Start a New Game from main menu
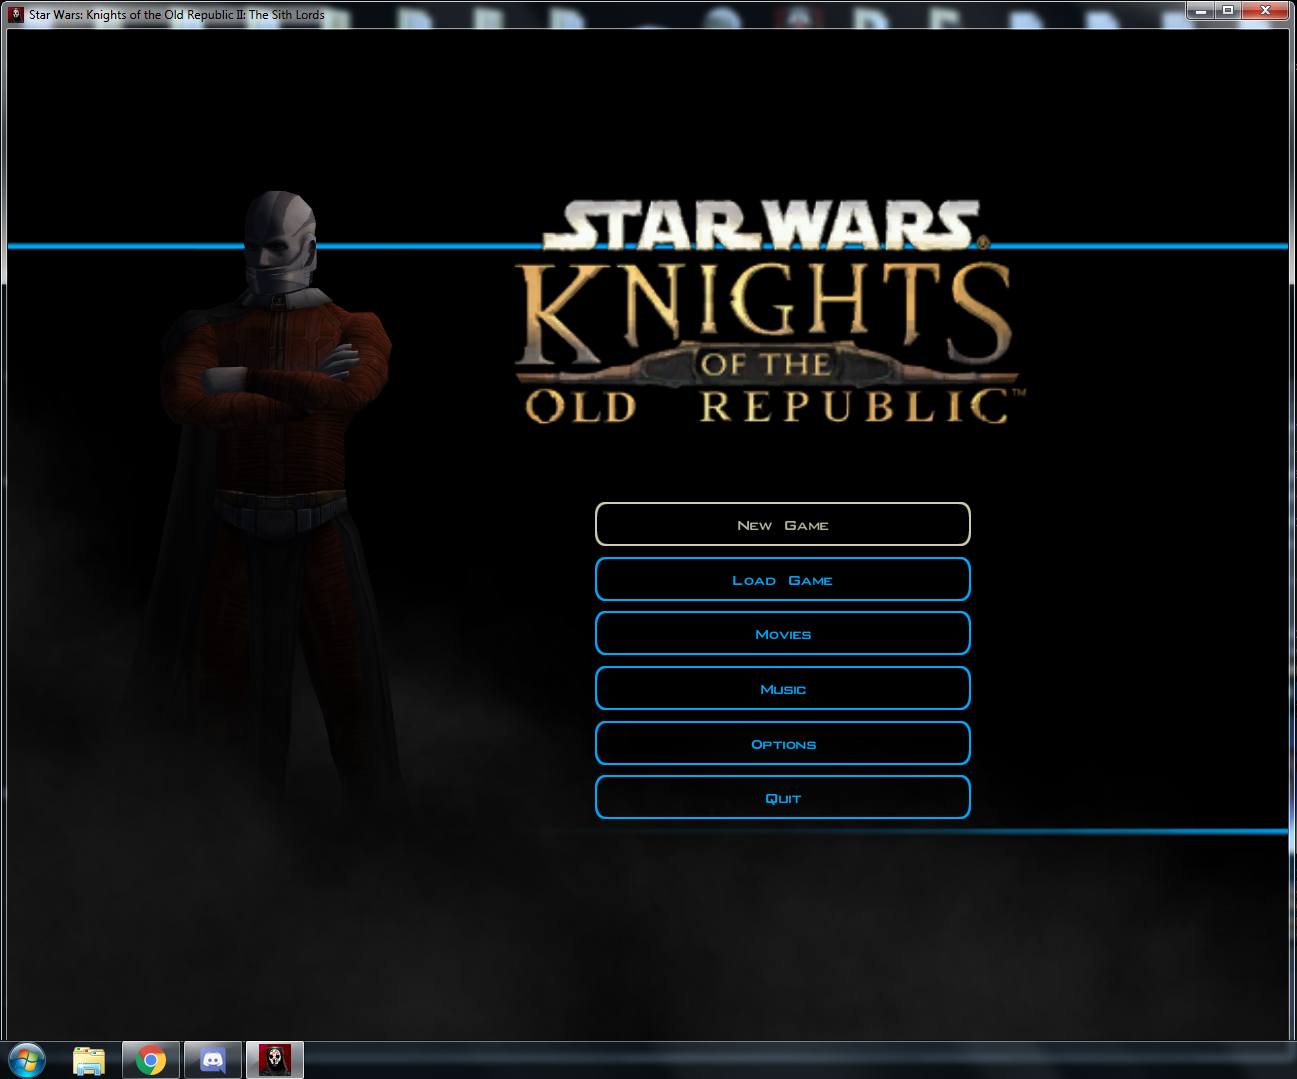Screen dimensions: 1297x1079 (782, 525)
